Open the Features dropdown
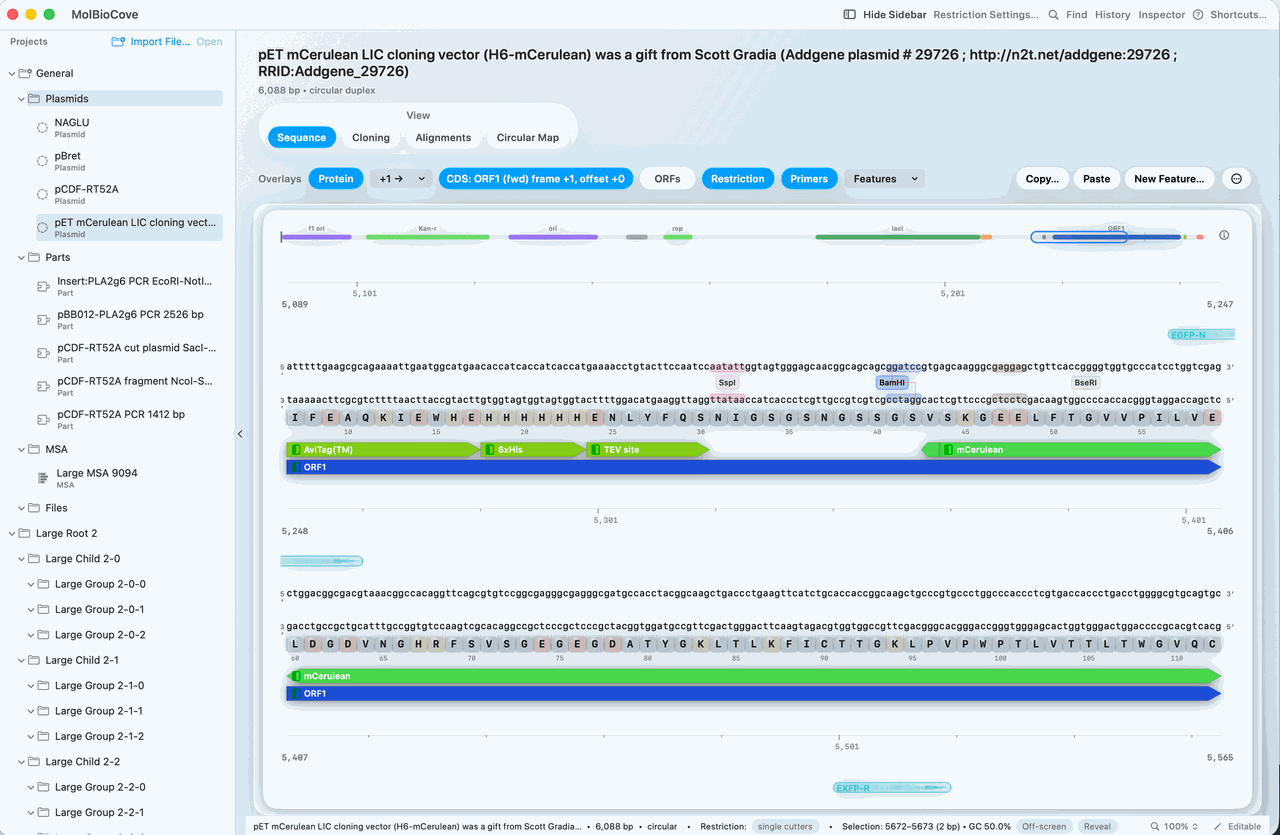Image resolution: width=1280 pixels, height=835 pixels. click(x=884, y=179)
